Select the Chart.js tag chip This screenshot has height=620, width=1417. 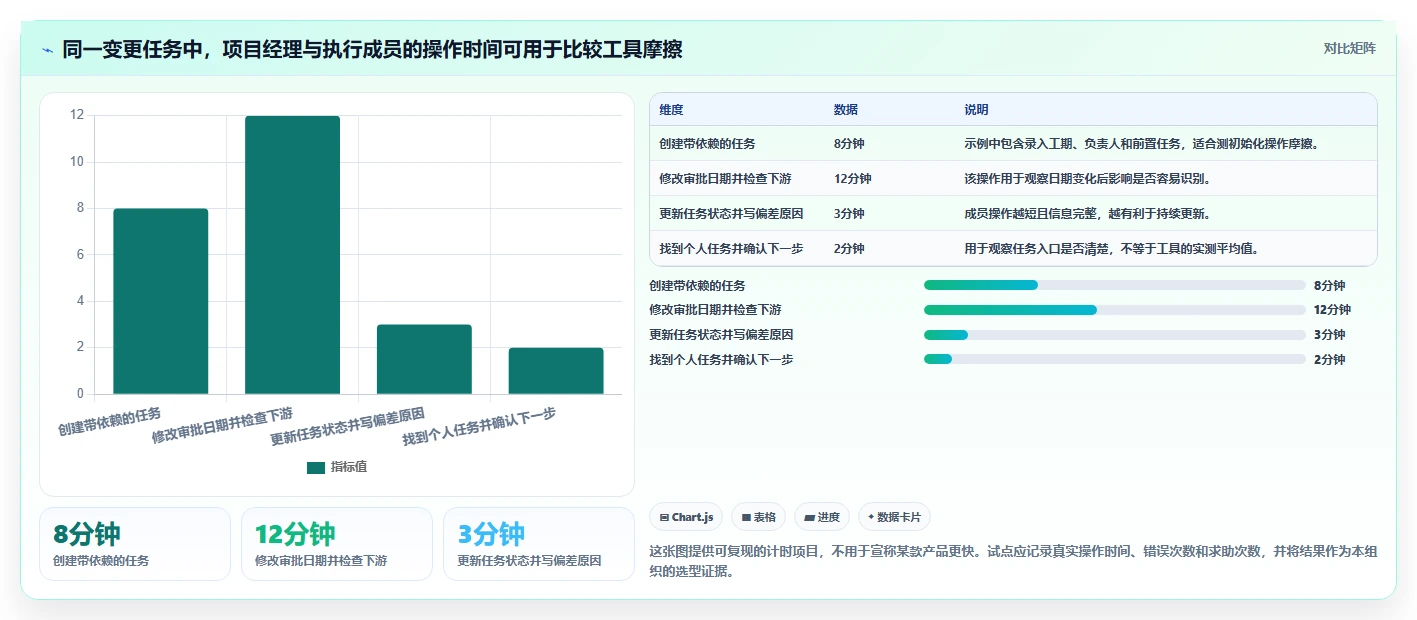coord(686,517)
